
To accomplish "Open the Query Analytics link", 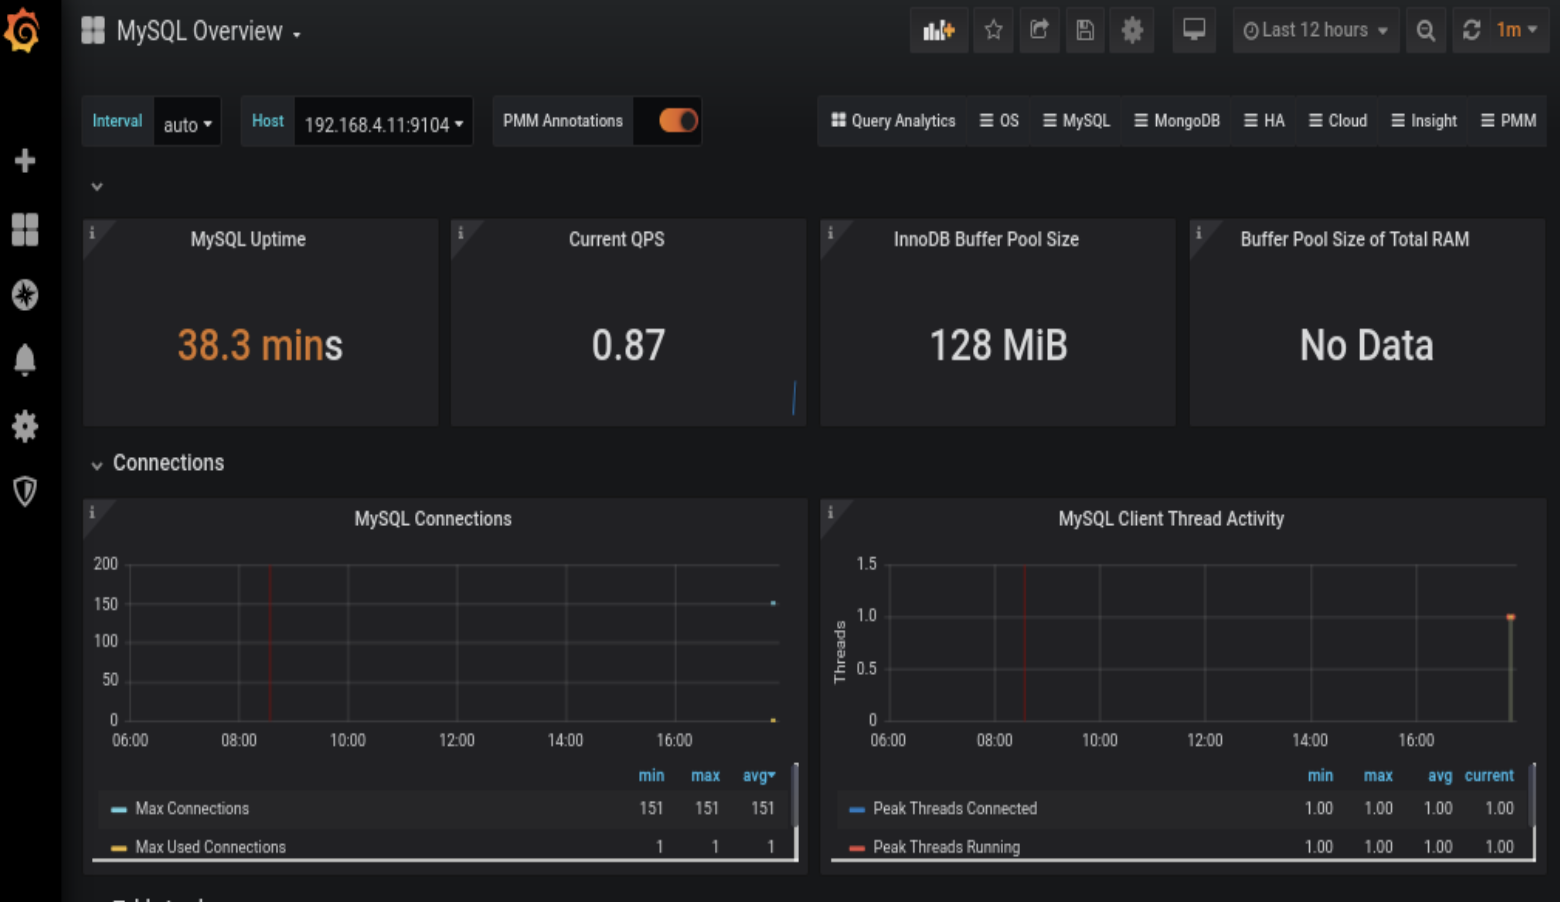I will point(893,121).
